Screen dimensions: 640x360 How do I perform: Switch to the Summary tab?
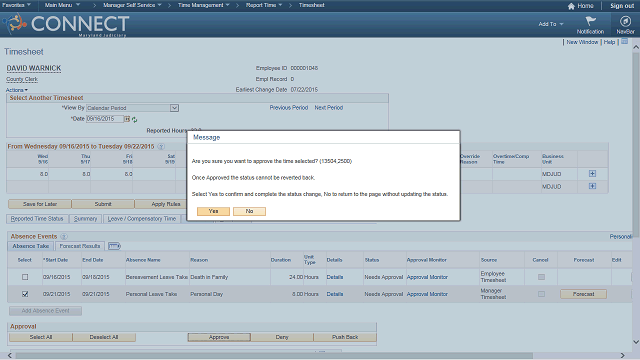pos(85,219)
